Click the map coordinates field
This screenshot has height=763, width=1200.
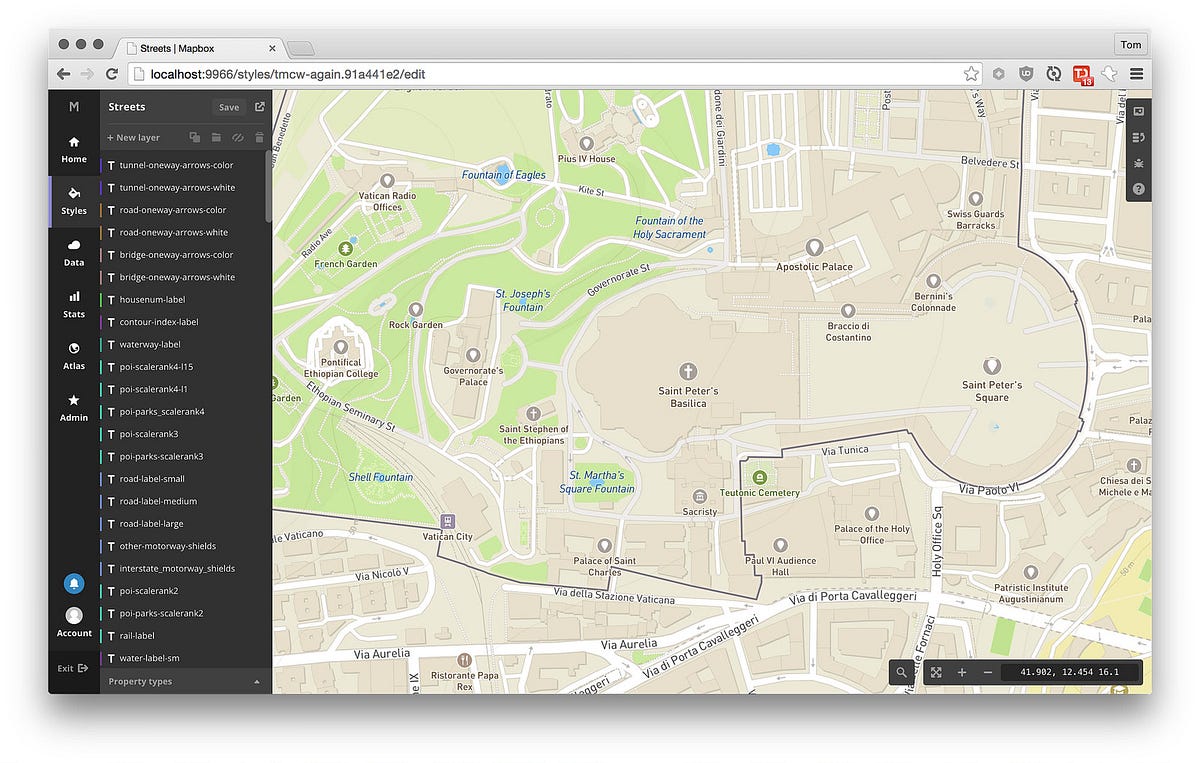click(x=1069, y=672)
